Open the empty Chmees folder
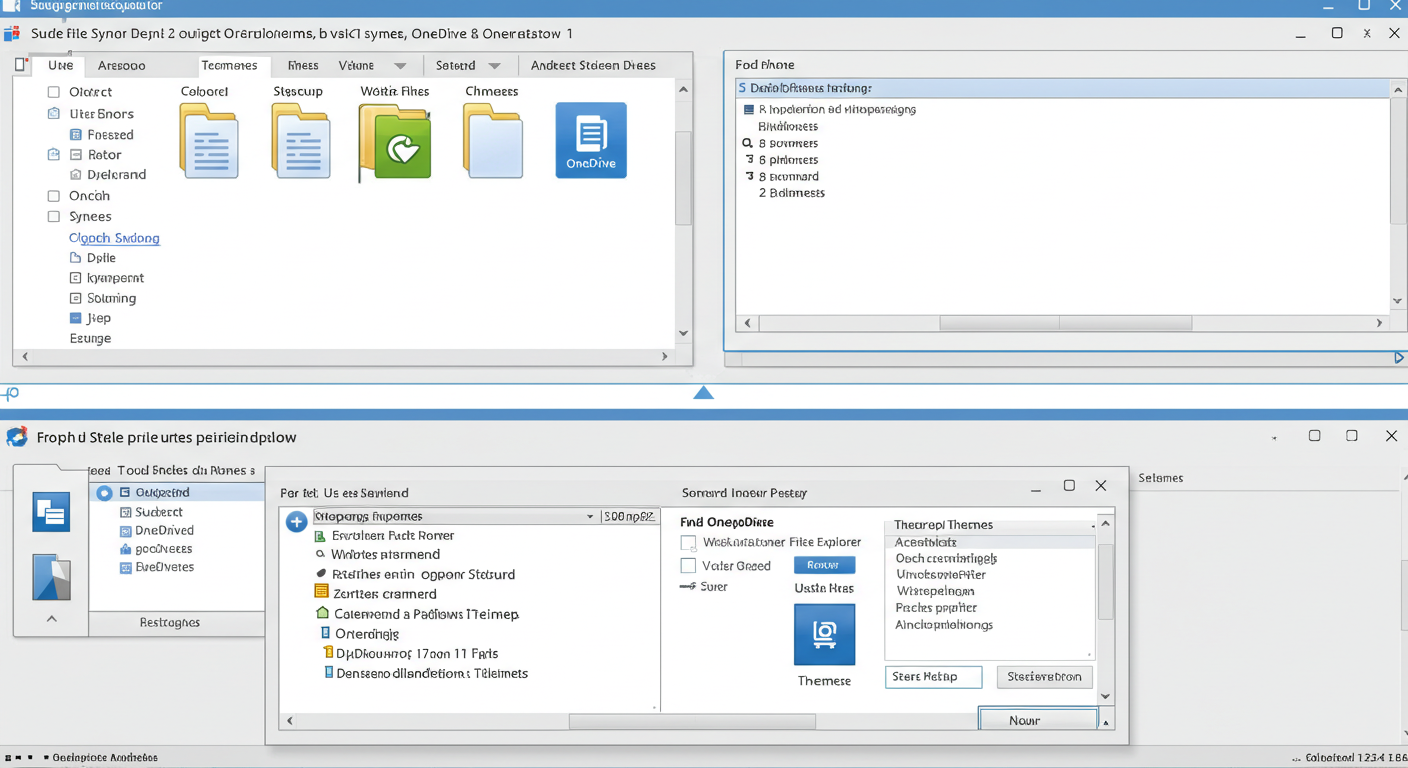Image resolution: width=1408 pixels, height=768 pixels. [492, 140]
